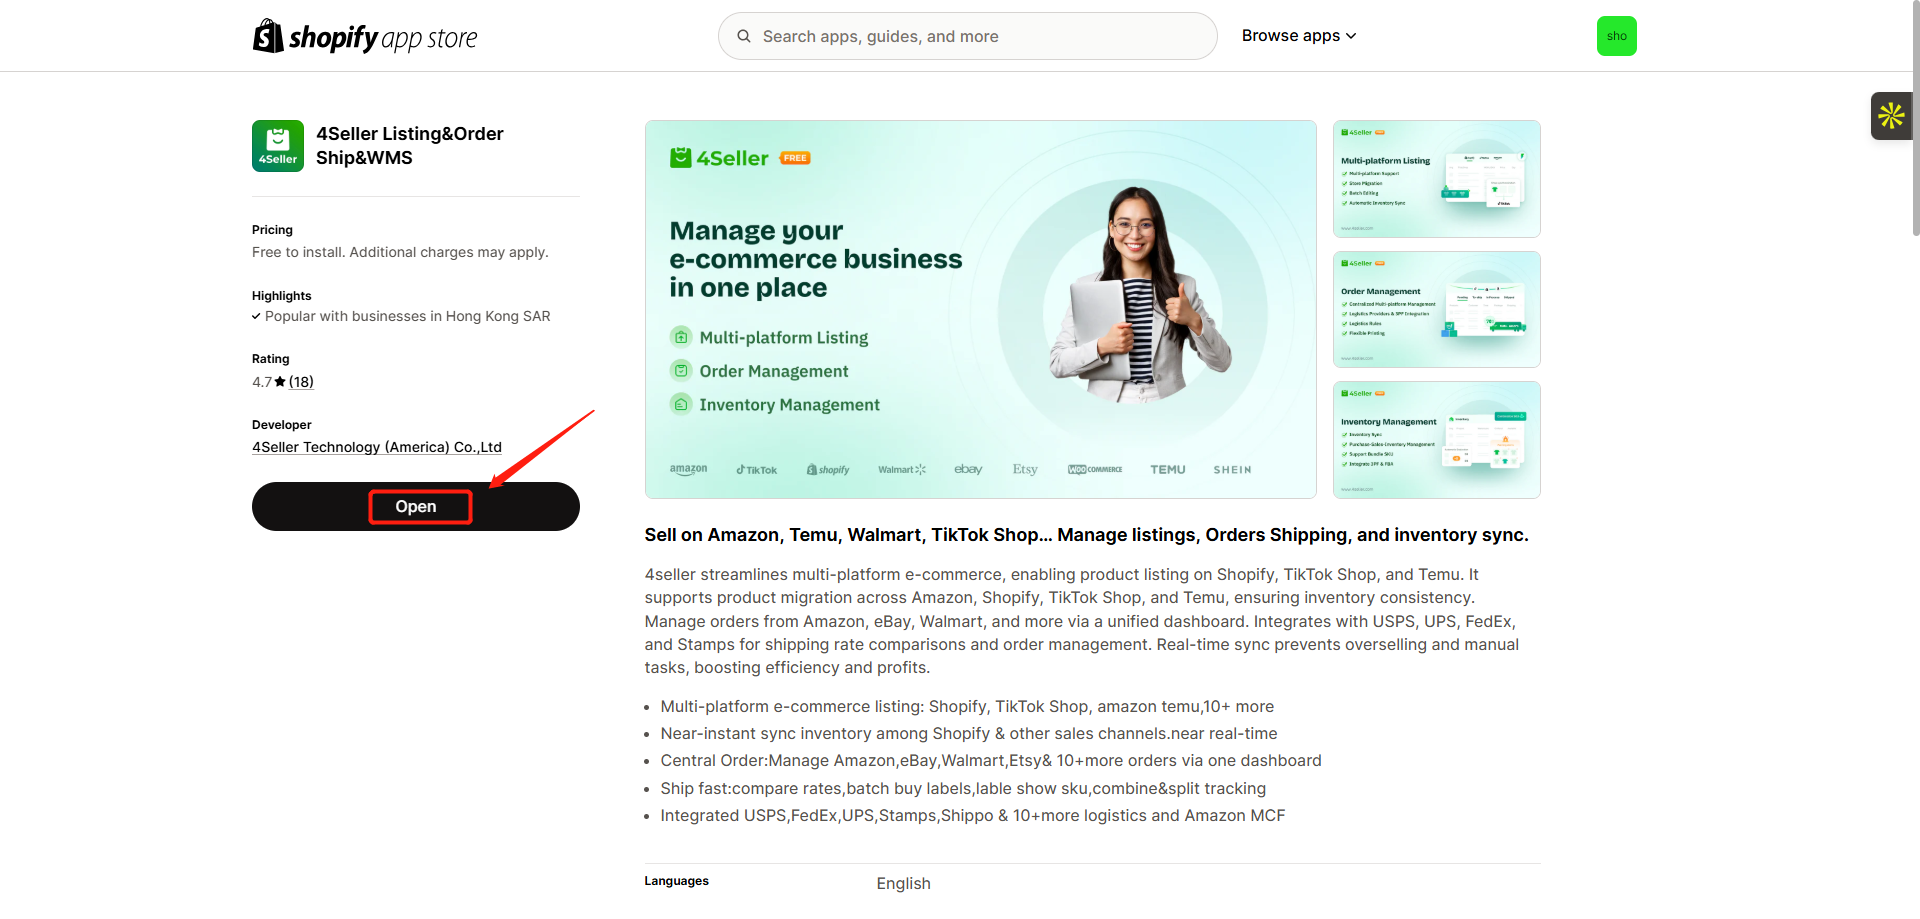This screenshot has height=919, width=1920.
Task: Click the 4Seller app icon
Action: 278,146
